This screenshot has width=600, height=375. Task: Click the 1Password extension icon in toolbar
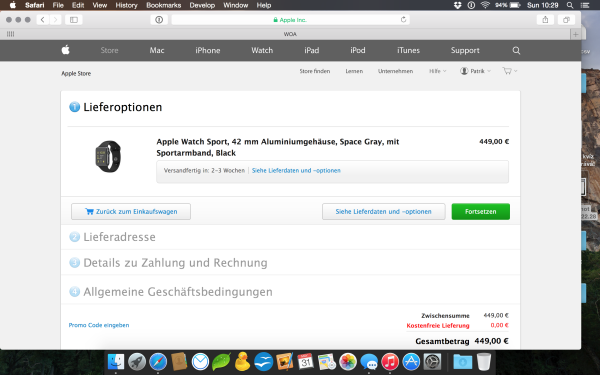159,20
